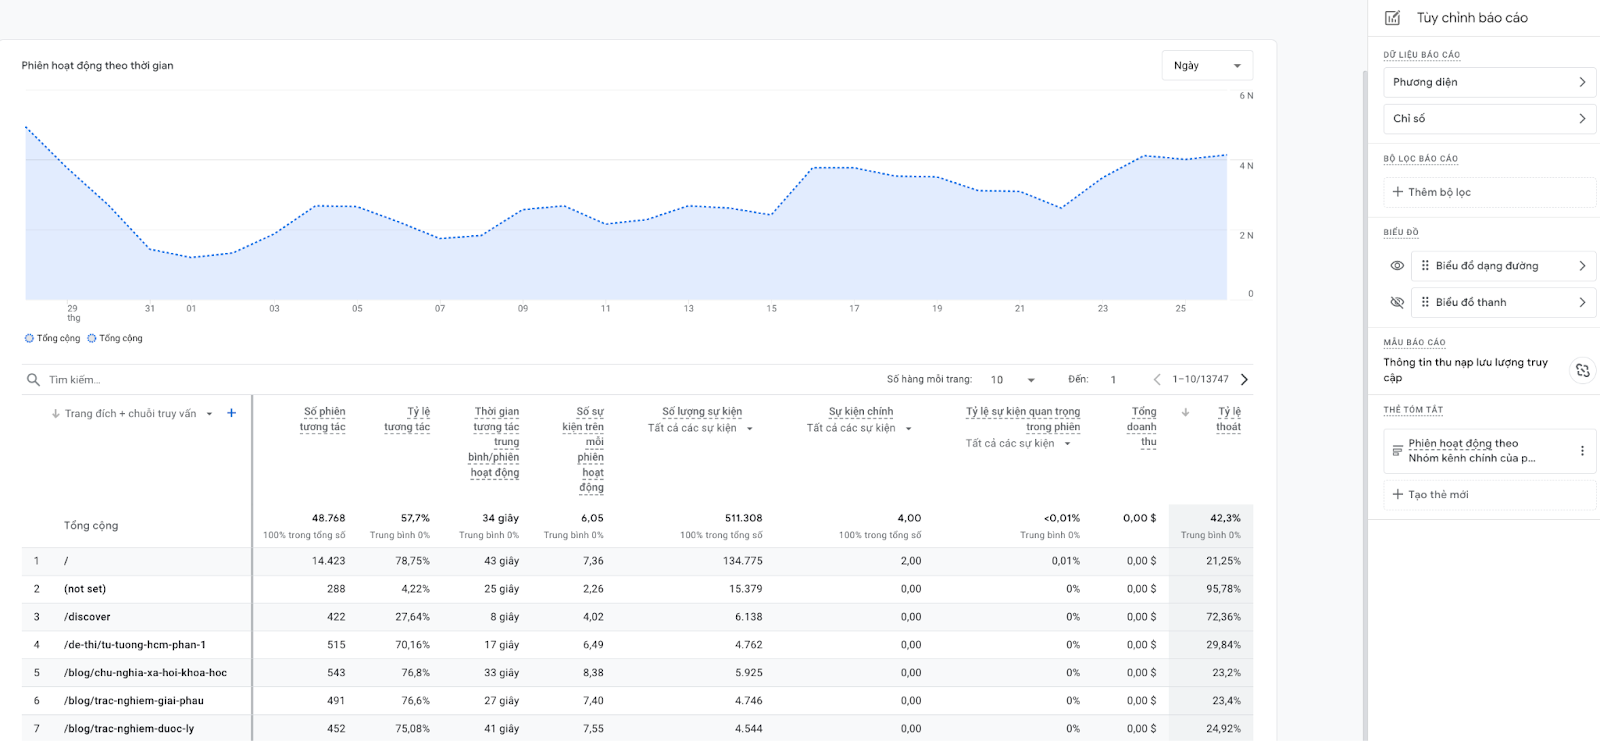Image resolution: width=1600 pixels, height=741 pixels.
Task: Click the 511.308 total events value
Action: (743, 518)
